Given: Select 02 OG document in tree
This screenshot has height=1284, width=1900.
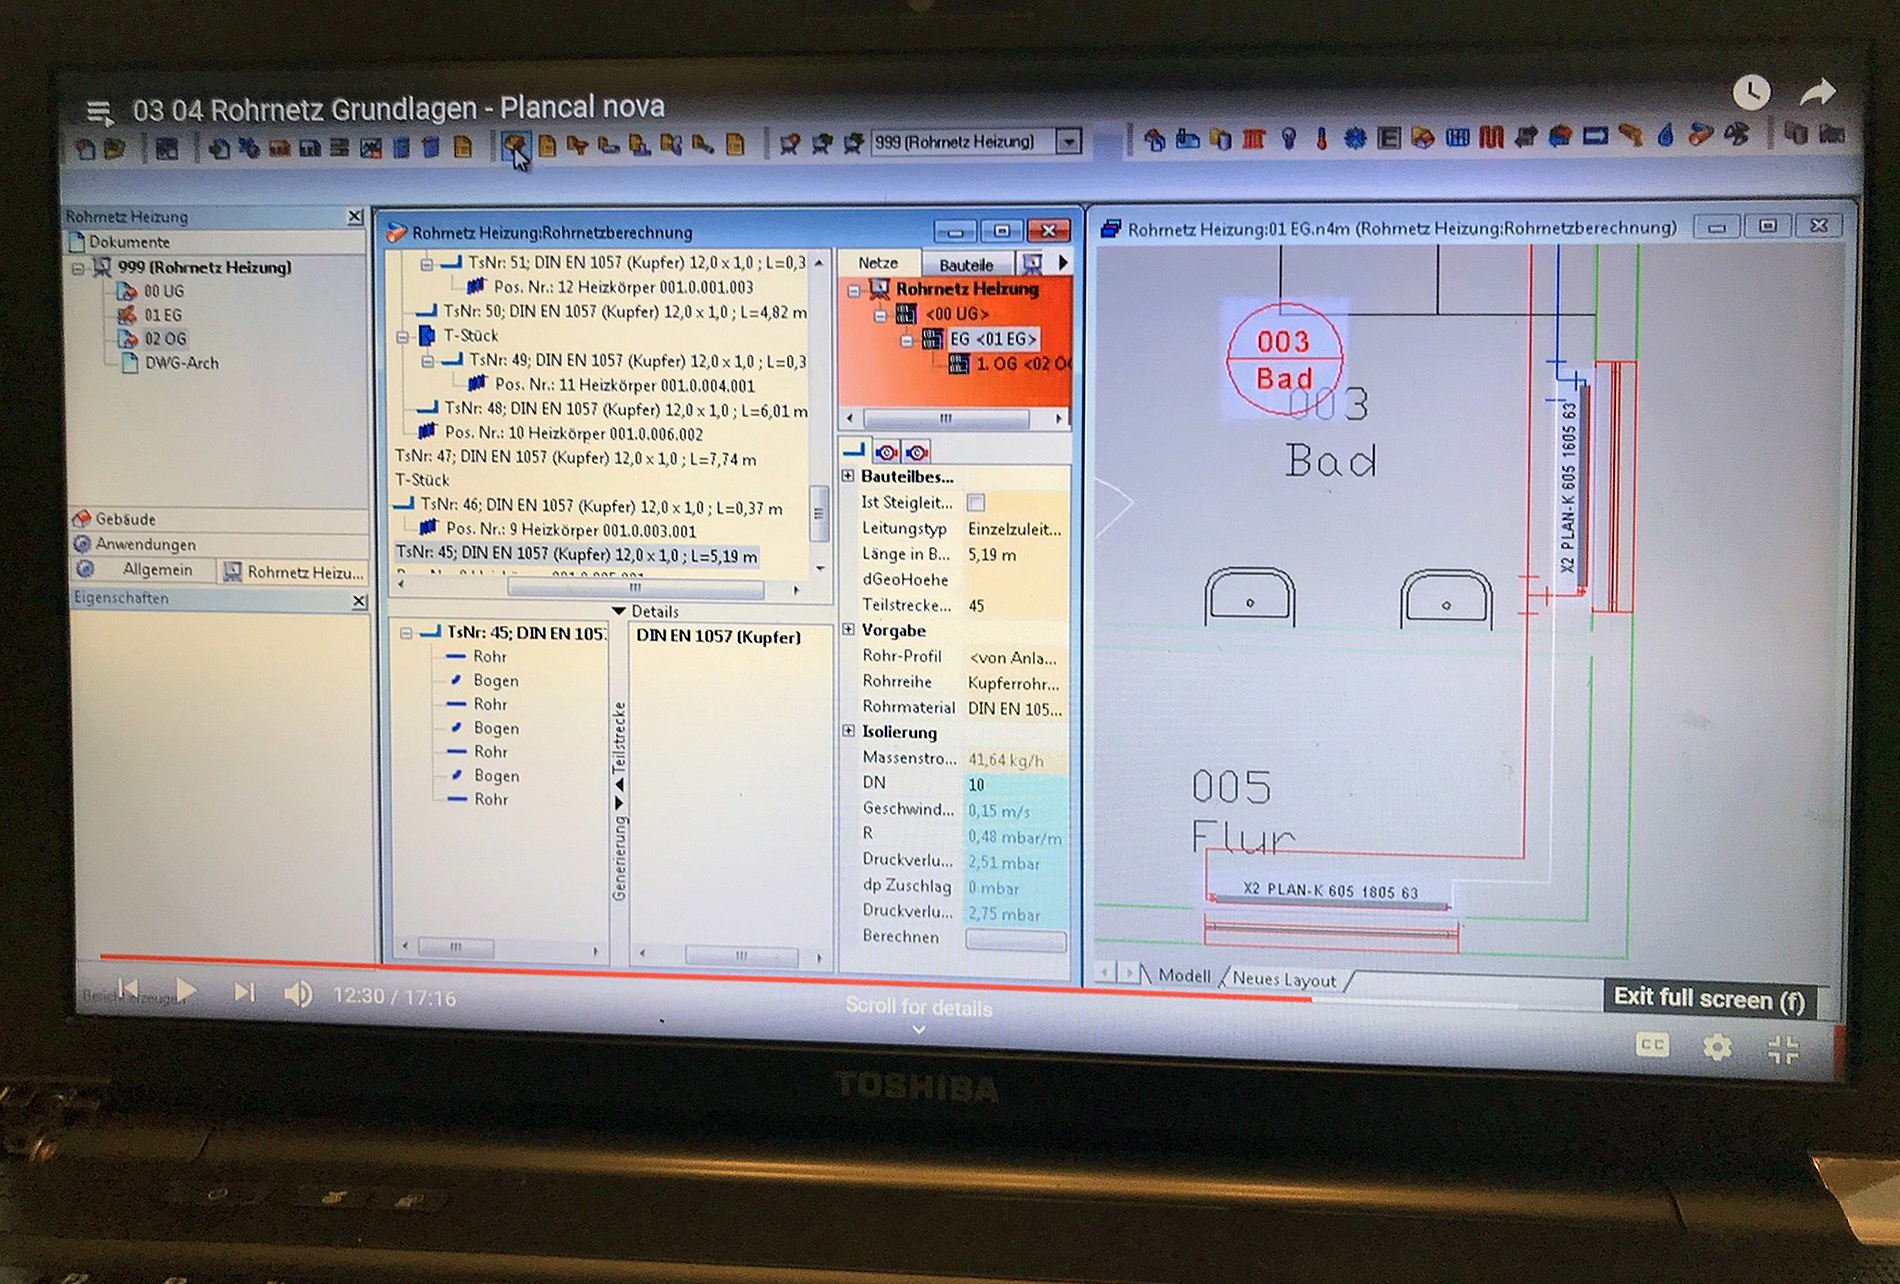Looking at the screenshot, I should [x=166, y=339].
